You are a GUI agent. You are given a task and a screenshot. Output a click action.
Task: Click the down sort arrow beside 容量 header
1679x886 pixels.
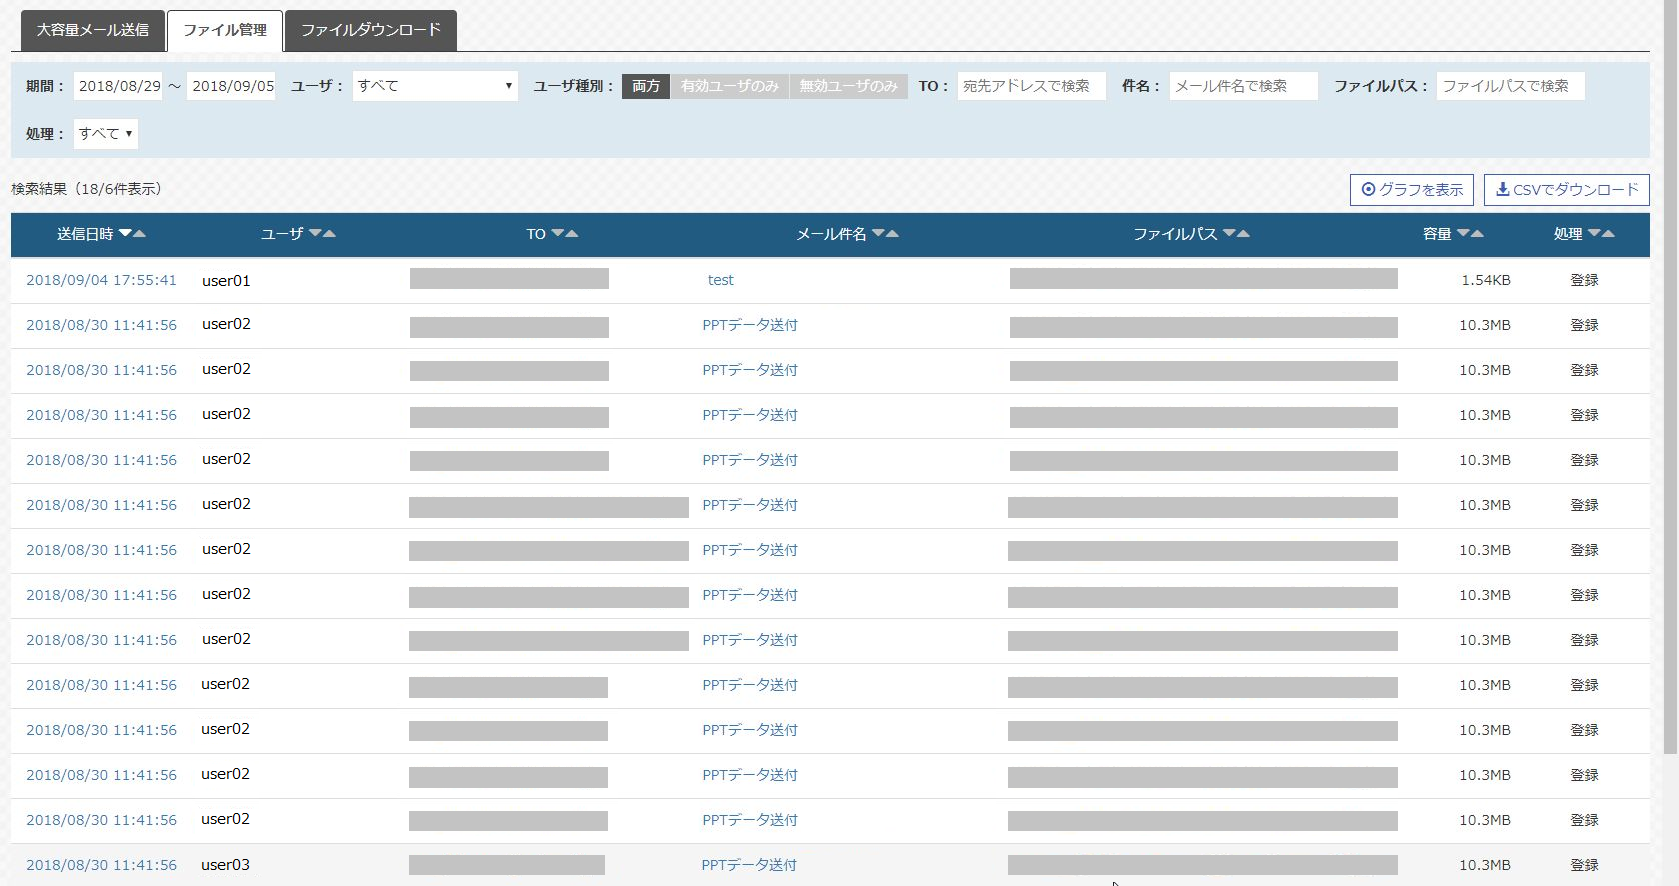(1463, 233)
